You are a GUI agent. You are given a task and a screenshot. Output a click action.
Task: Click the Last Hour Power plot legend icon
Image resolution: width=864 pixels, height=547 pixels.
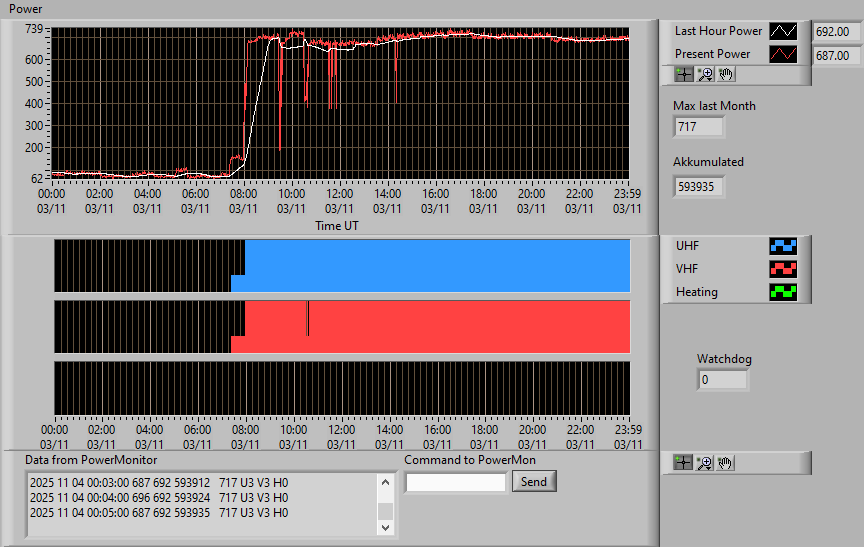point(783,31)
